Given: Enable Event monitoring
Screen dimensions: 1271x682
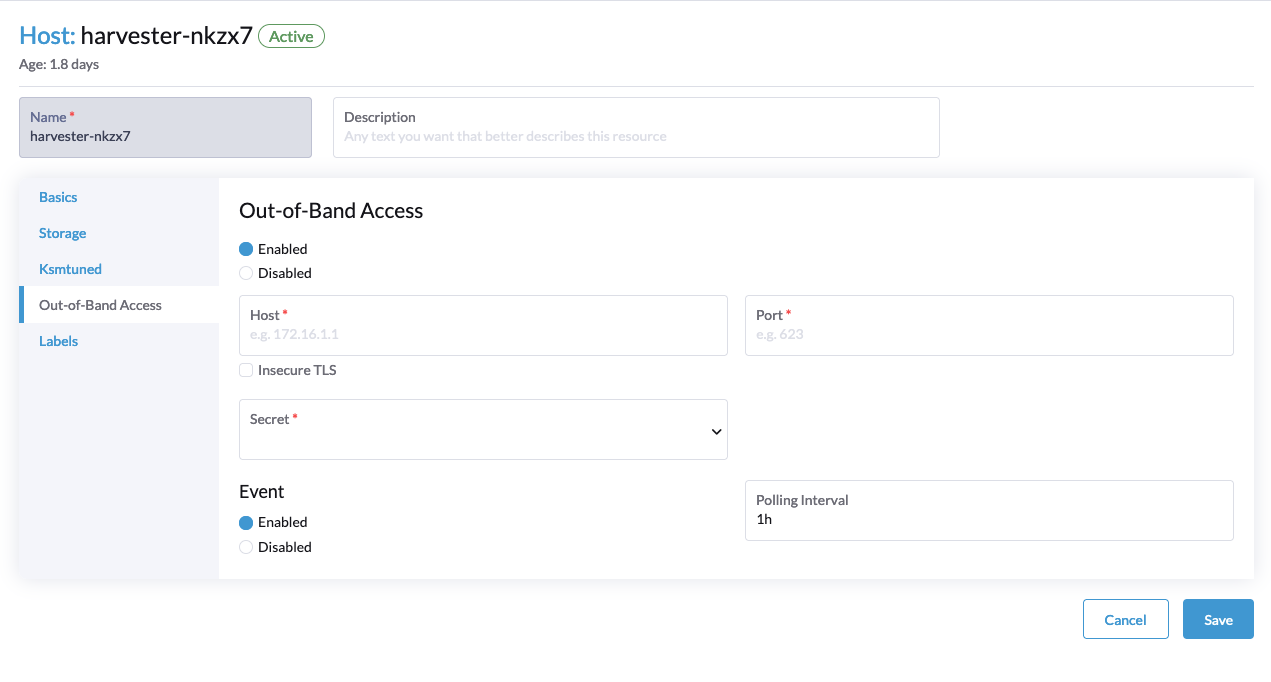Looking at the screenshot, I should [x=246, y=521].
